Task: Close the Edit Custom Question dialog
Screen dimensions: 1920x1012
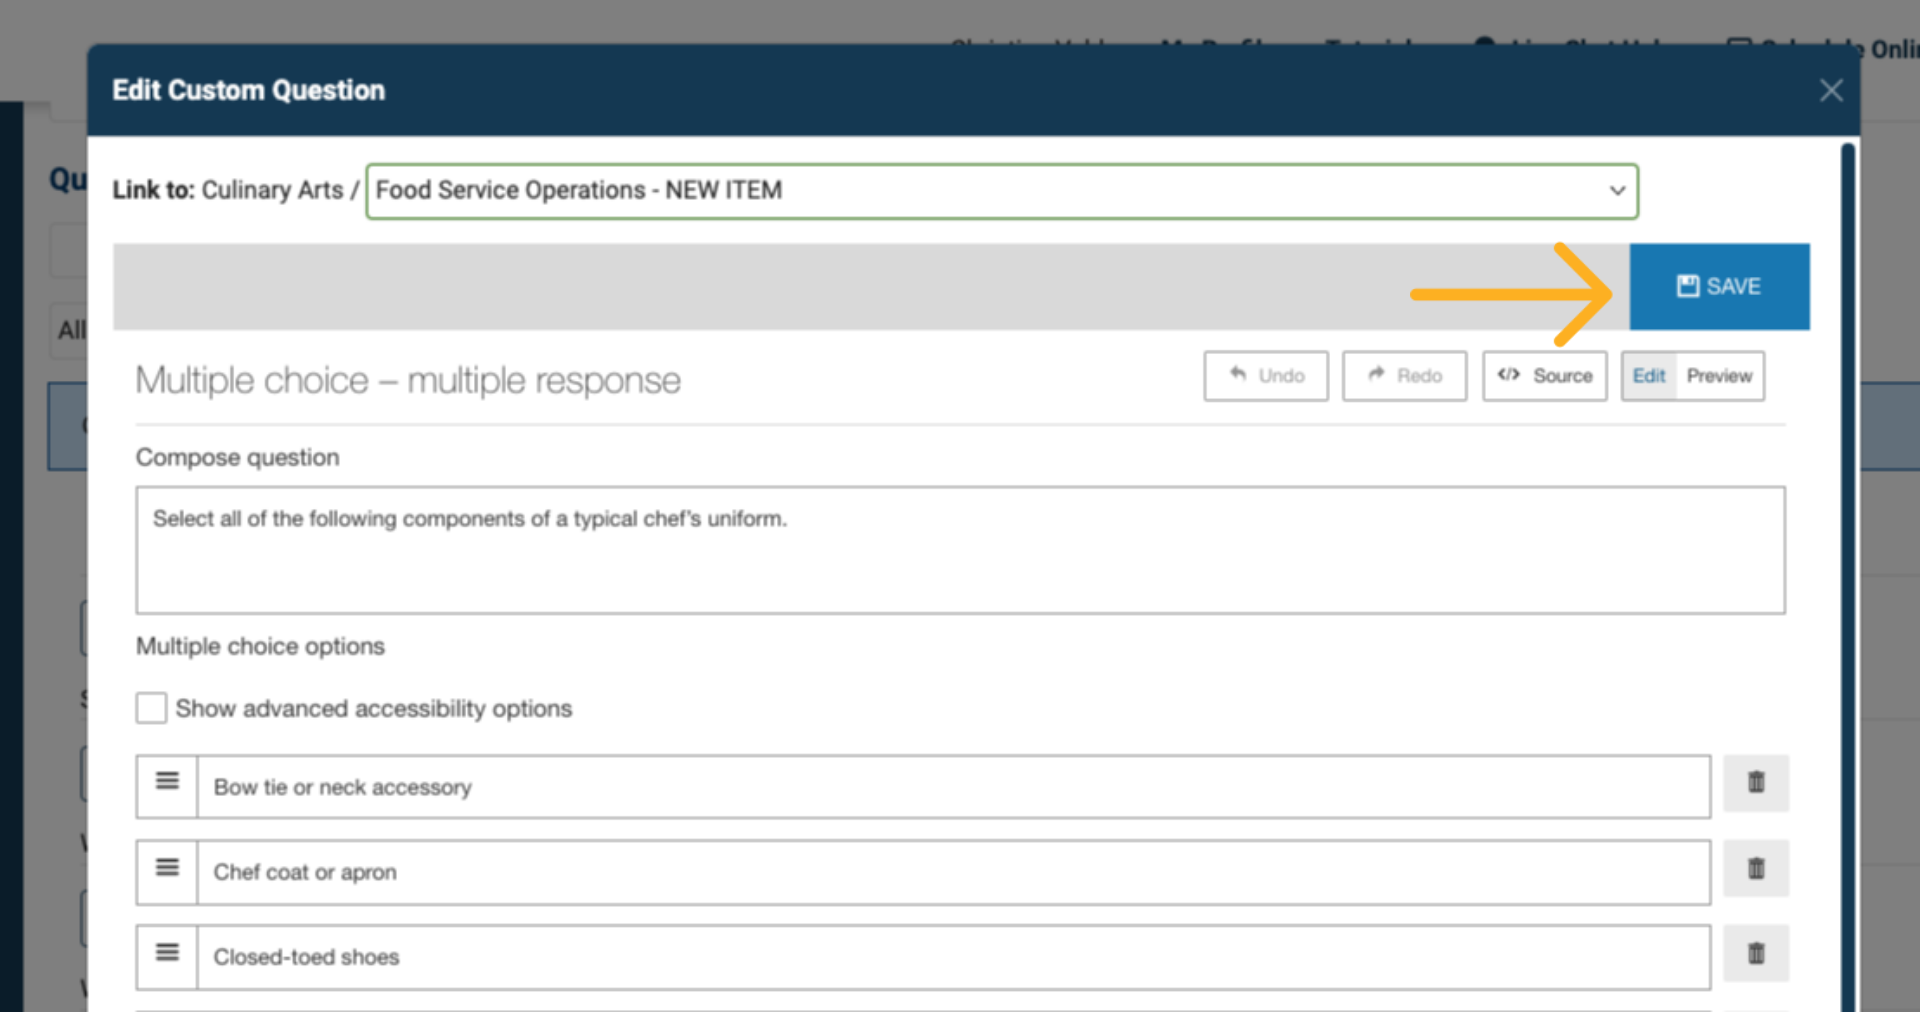Action: point(1831,91)
